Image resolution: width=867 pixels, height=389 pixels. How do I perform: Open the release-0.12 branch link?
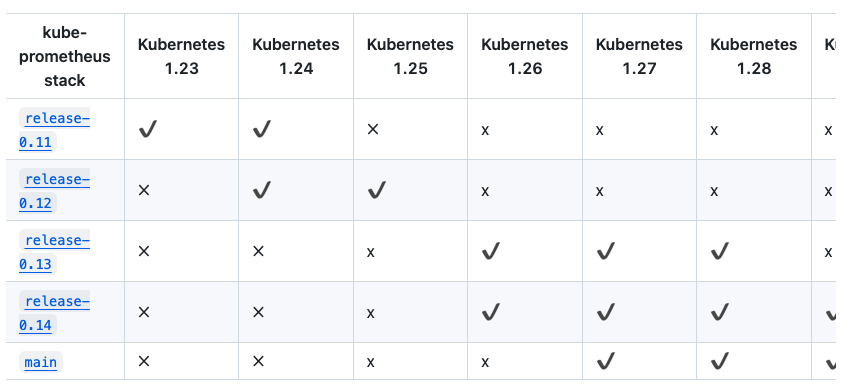(54, 191)
